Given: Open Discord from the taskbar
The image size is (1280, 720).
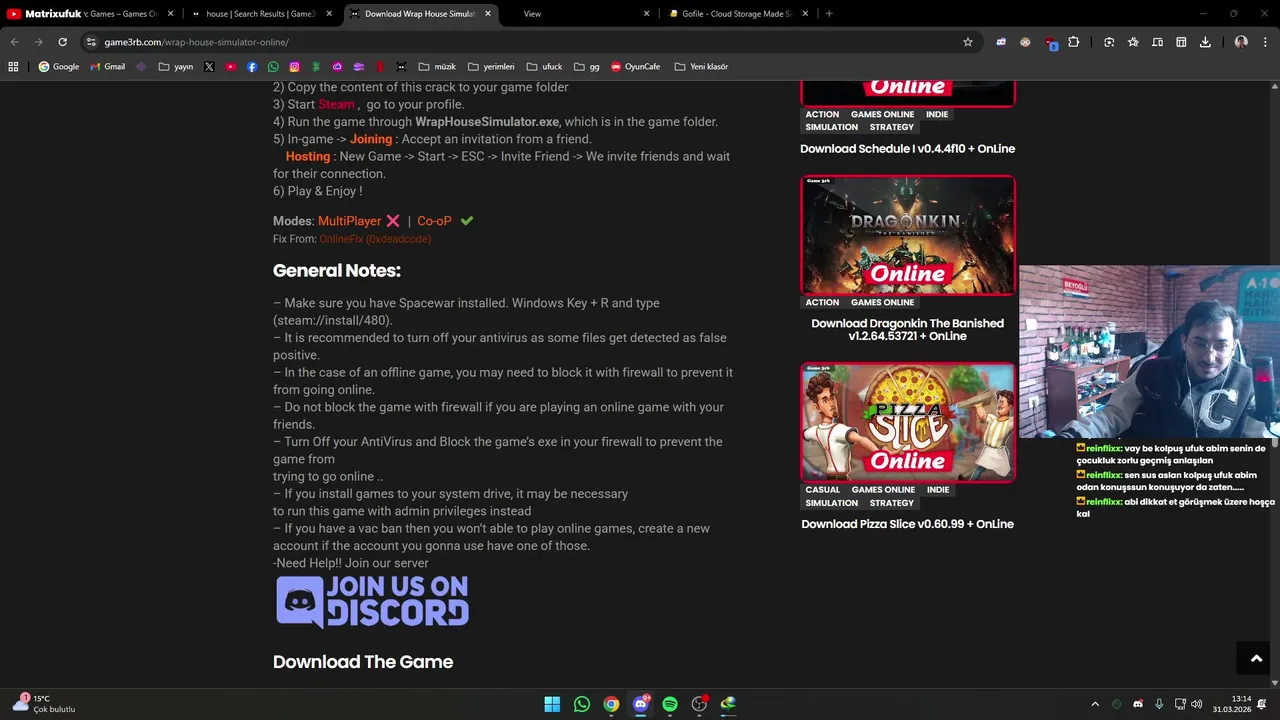Looking at the screenshot, I should coord(641,704).
